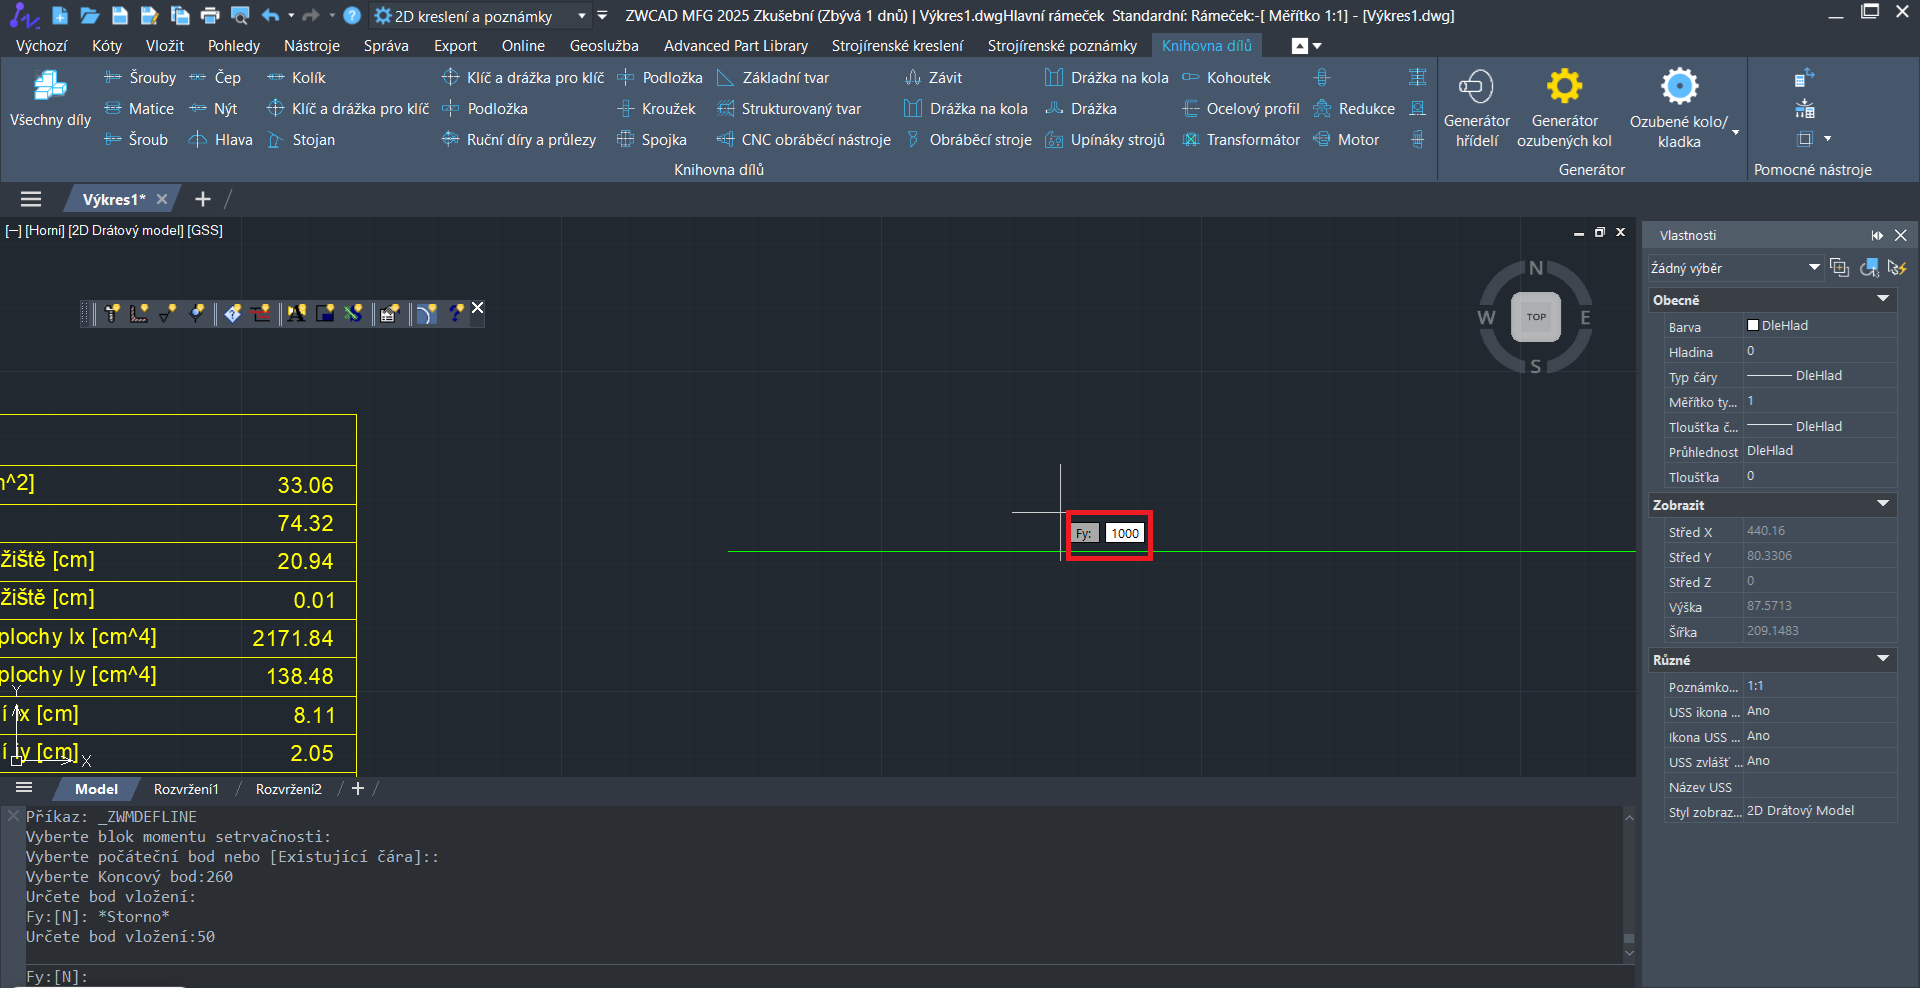
Task: Open the 2D kreslení a poznámky workspace dropdown
Action: coord(582,16)
